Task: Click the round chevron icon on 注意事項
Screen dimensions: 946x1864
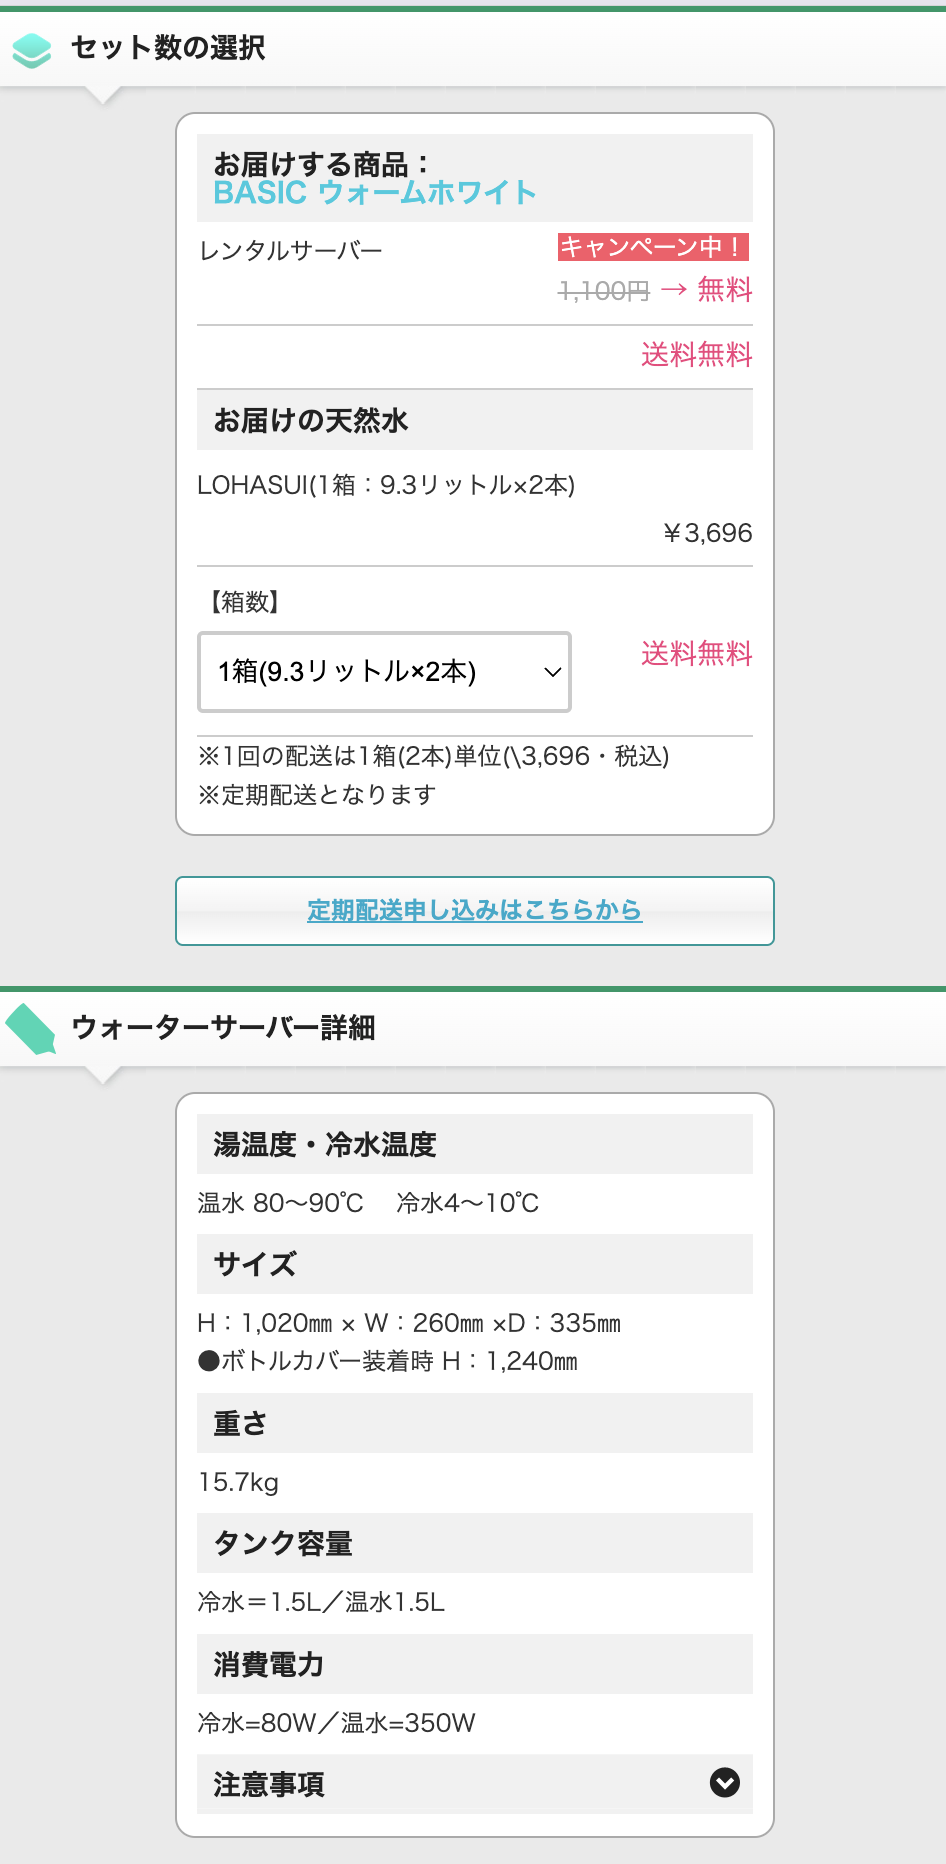Action: [x=724, y=1782]
